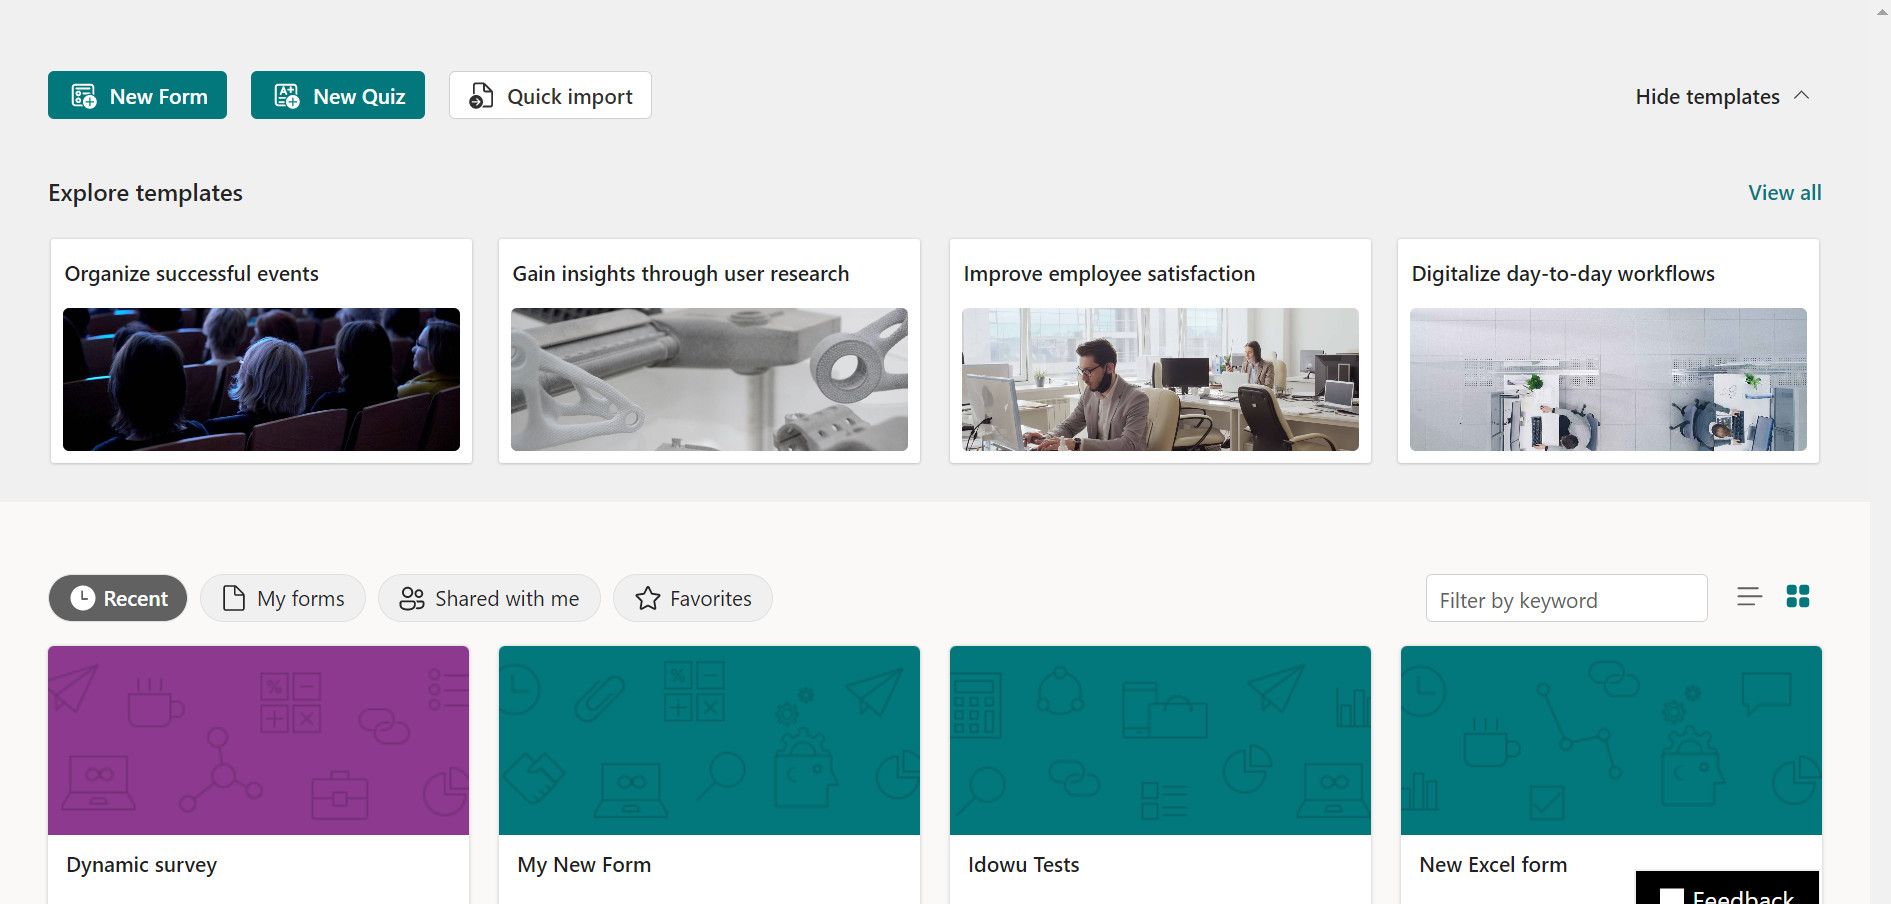1891x904 pixels.
Task: Click the Filter by keyword field
Action: tap(1566, 598)
